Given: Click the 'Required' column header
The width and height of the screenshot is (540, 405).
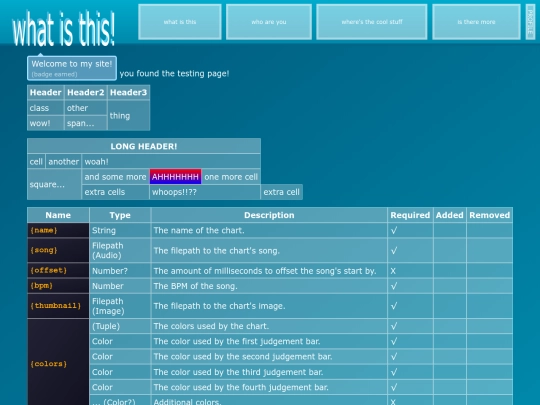Looking at the screenshot, I should click(410, 215).
